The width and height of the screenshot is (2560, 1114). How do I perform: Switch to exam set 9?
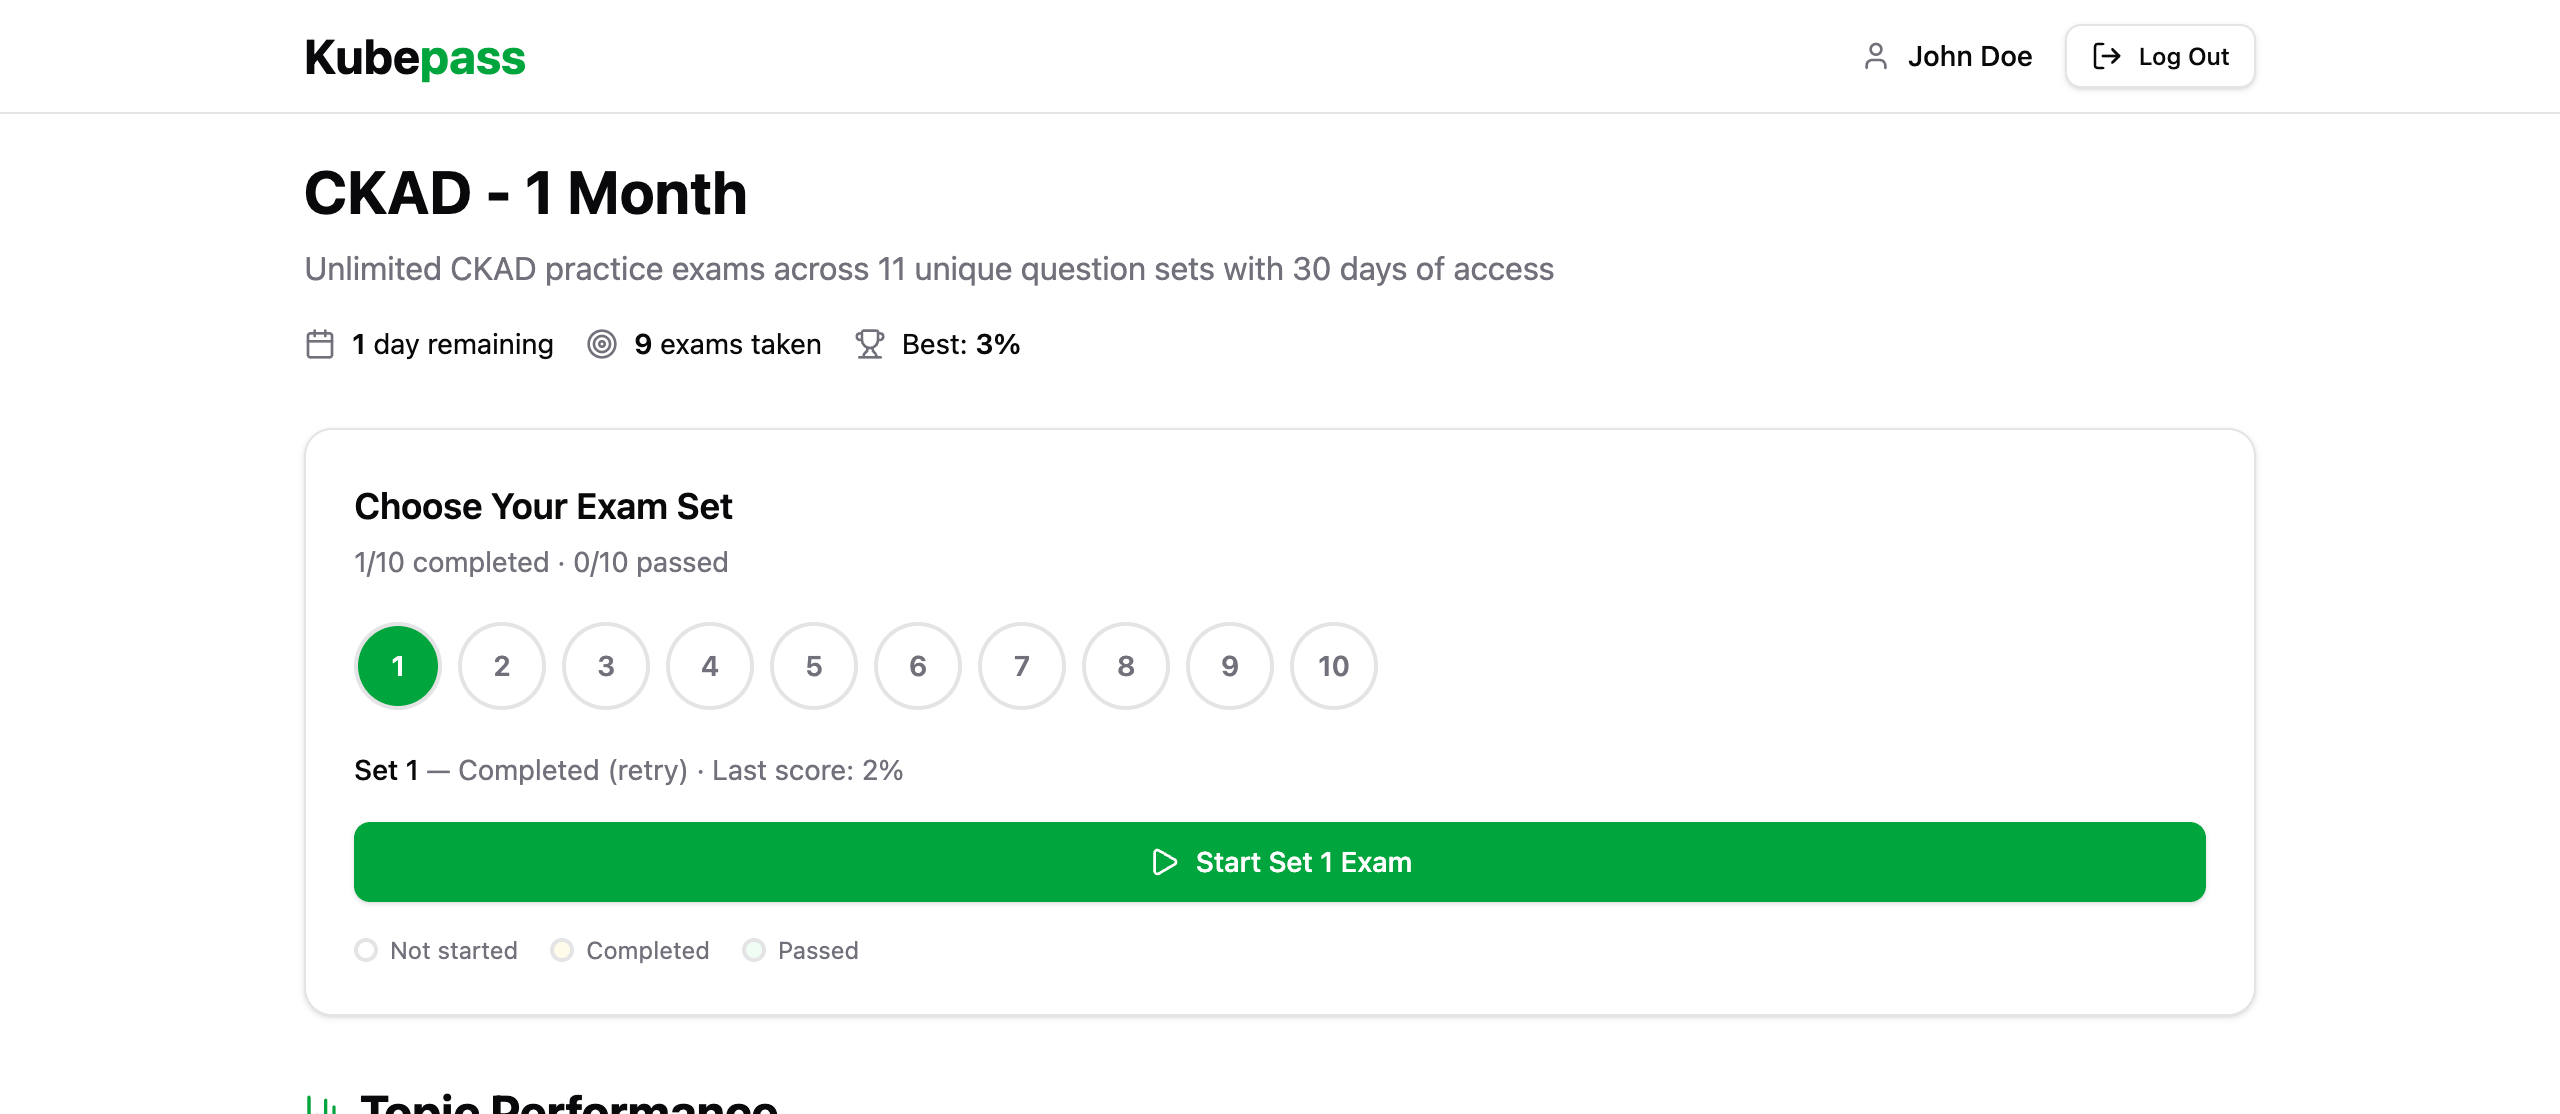pos(1230,666)
